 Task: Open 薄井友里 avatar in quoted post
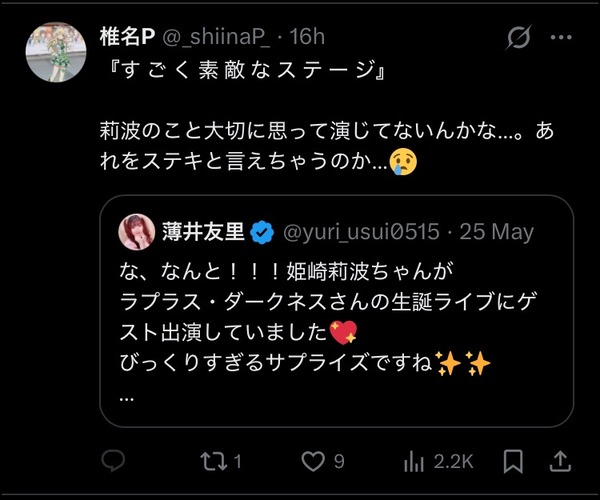tap(137, 232)
